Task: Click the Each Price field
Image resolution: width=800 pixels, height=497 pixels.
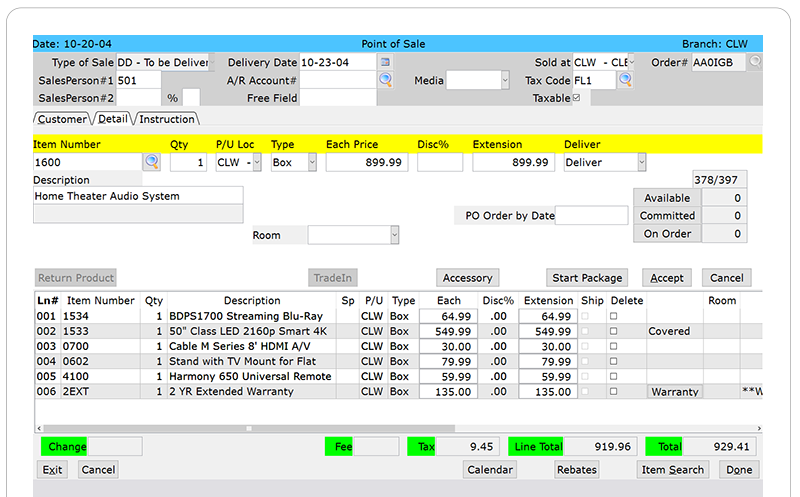Action: click(367, 162)
